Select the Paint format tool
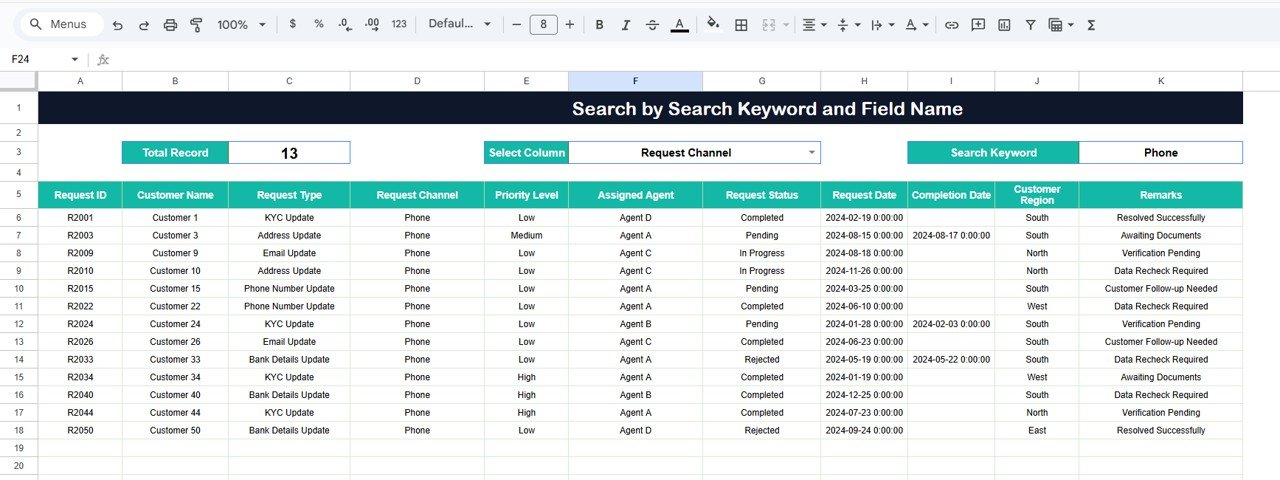The height and width of the screenshot is (480, 1280). coord(196,25)
